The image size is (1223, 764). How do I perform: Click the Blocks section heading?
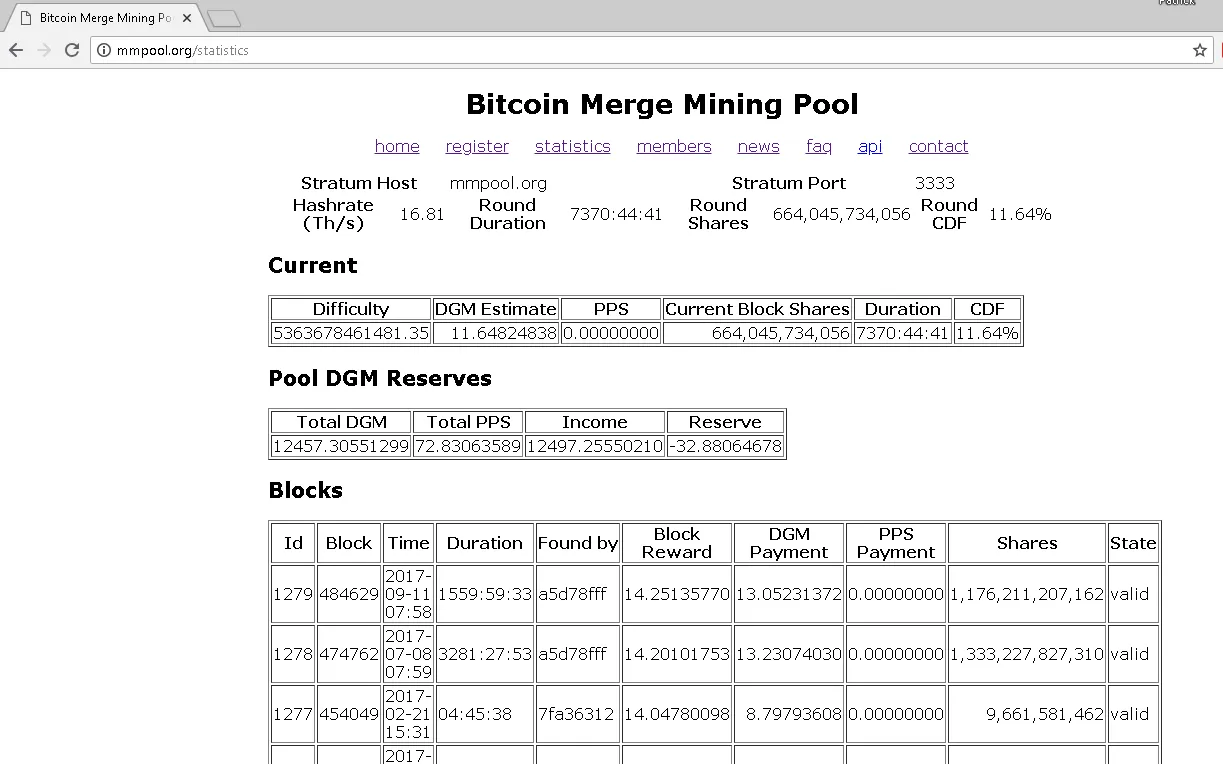pyautogui.click(x=306, y=491)
